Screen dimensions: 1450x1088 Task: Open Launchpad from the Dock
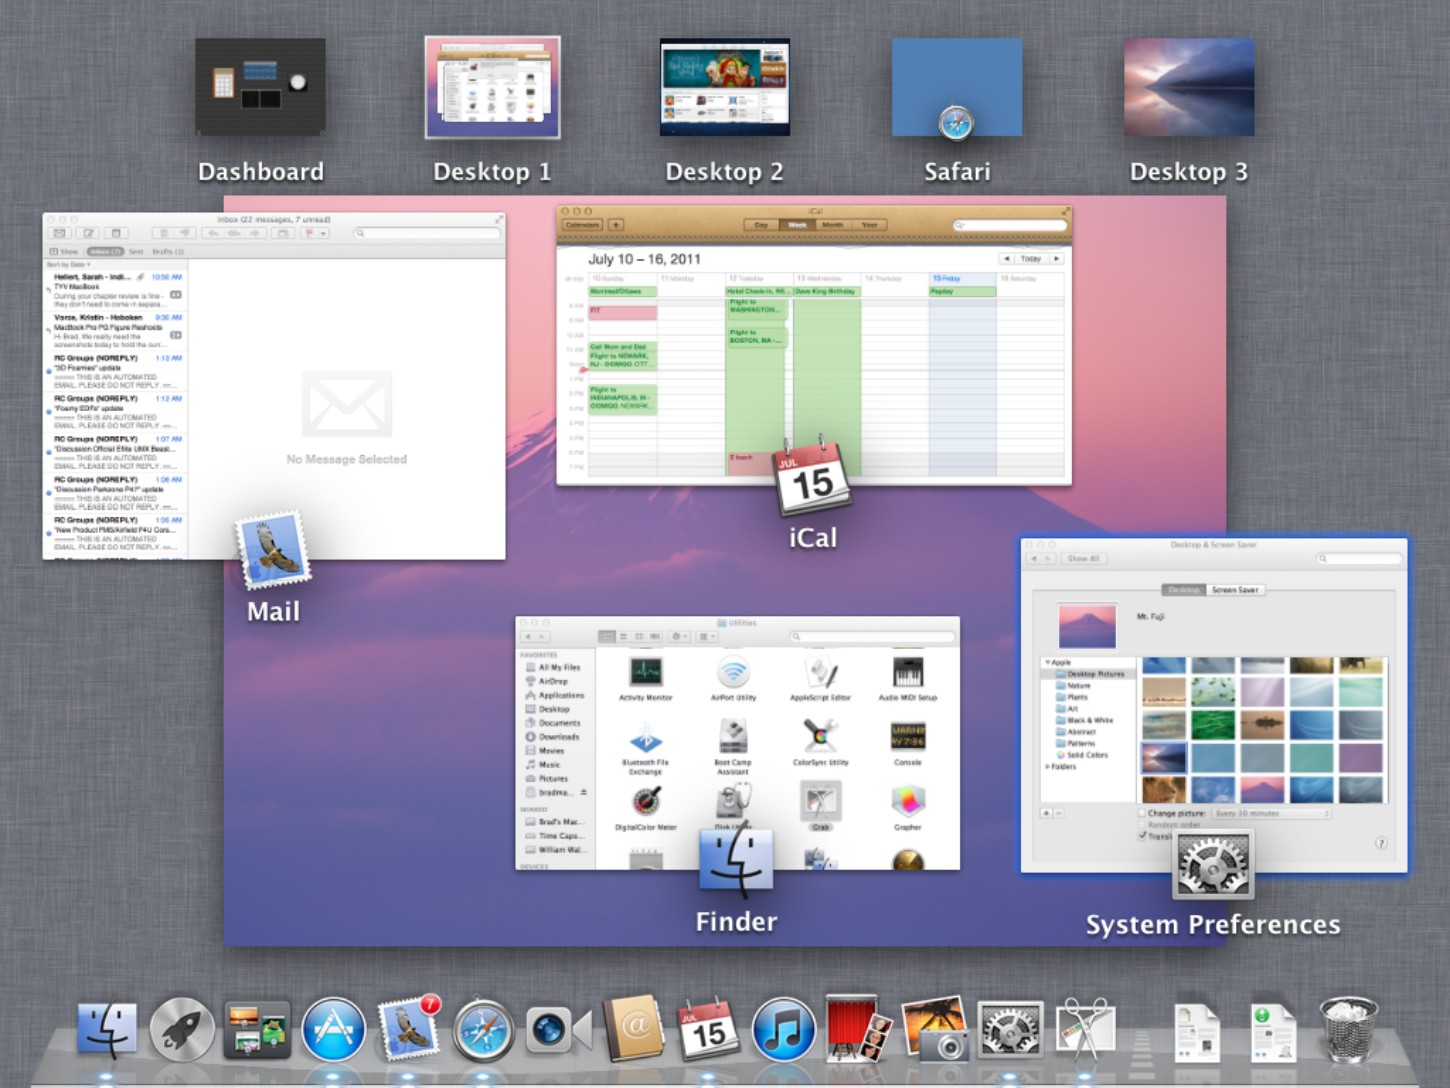(x=182, y=1030)
